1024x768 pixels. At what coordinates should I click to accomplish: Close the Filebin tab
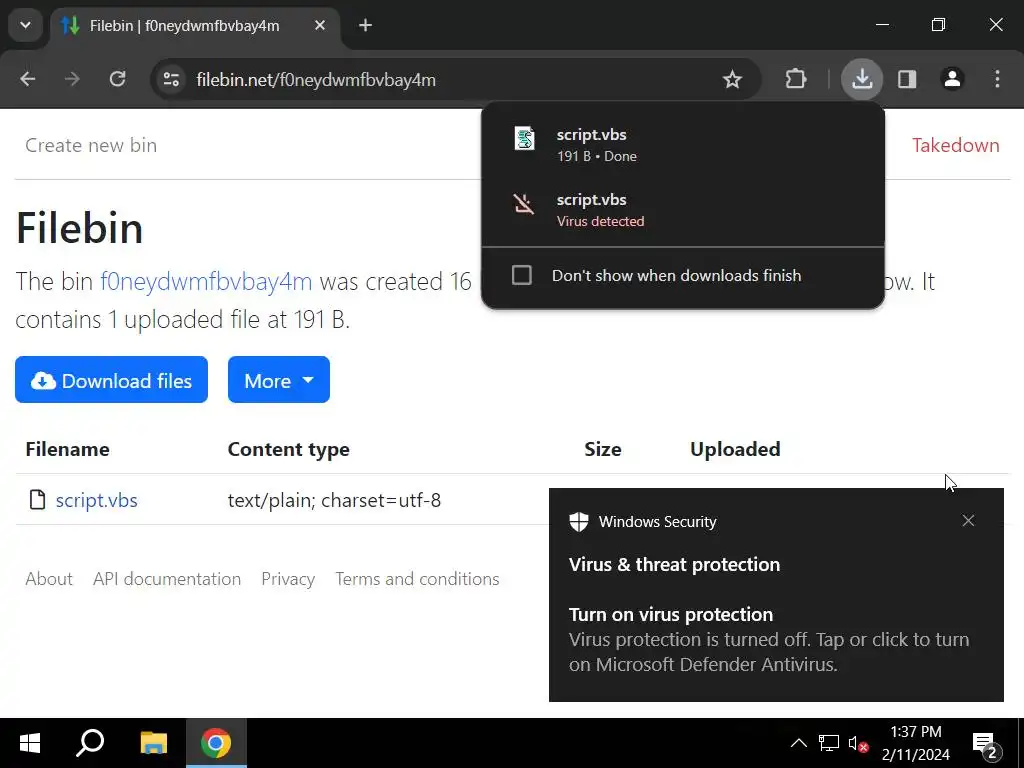click(320, 25)
